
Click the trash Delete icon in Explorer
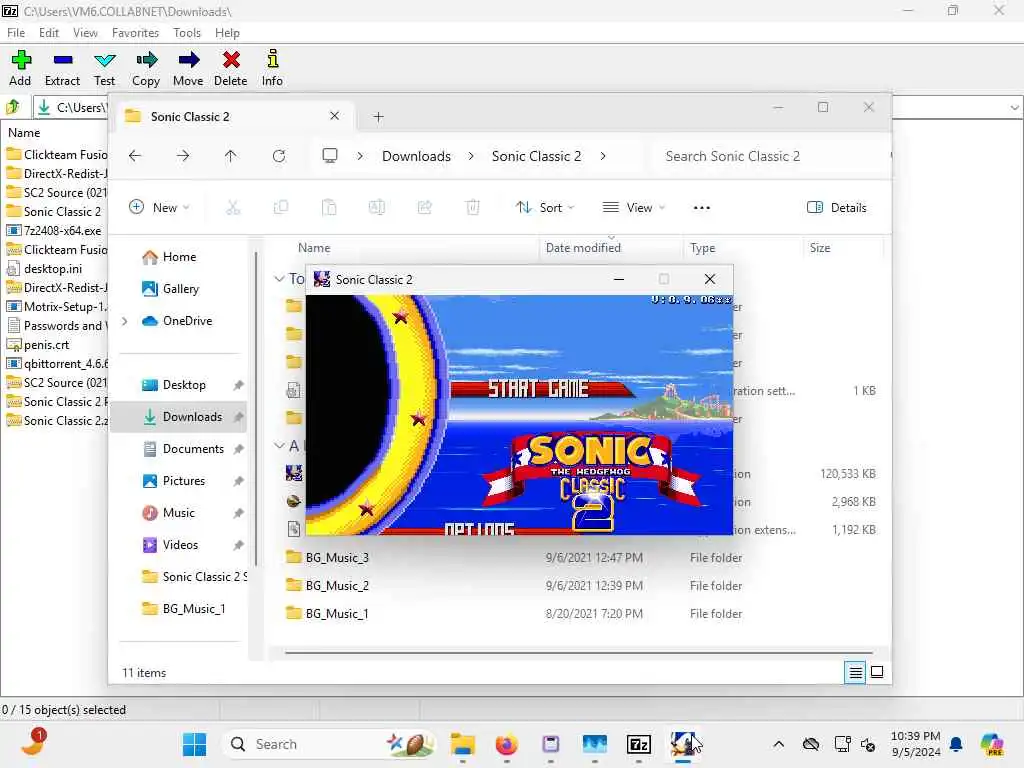473,208
